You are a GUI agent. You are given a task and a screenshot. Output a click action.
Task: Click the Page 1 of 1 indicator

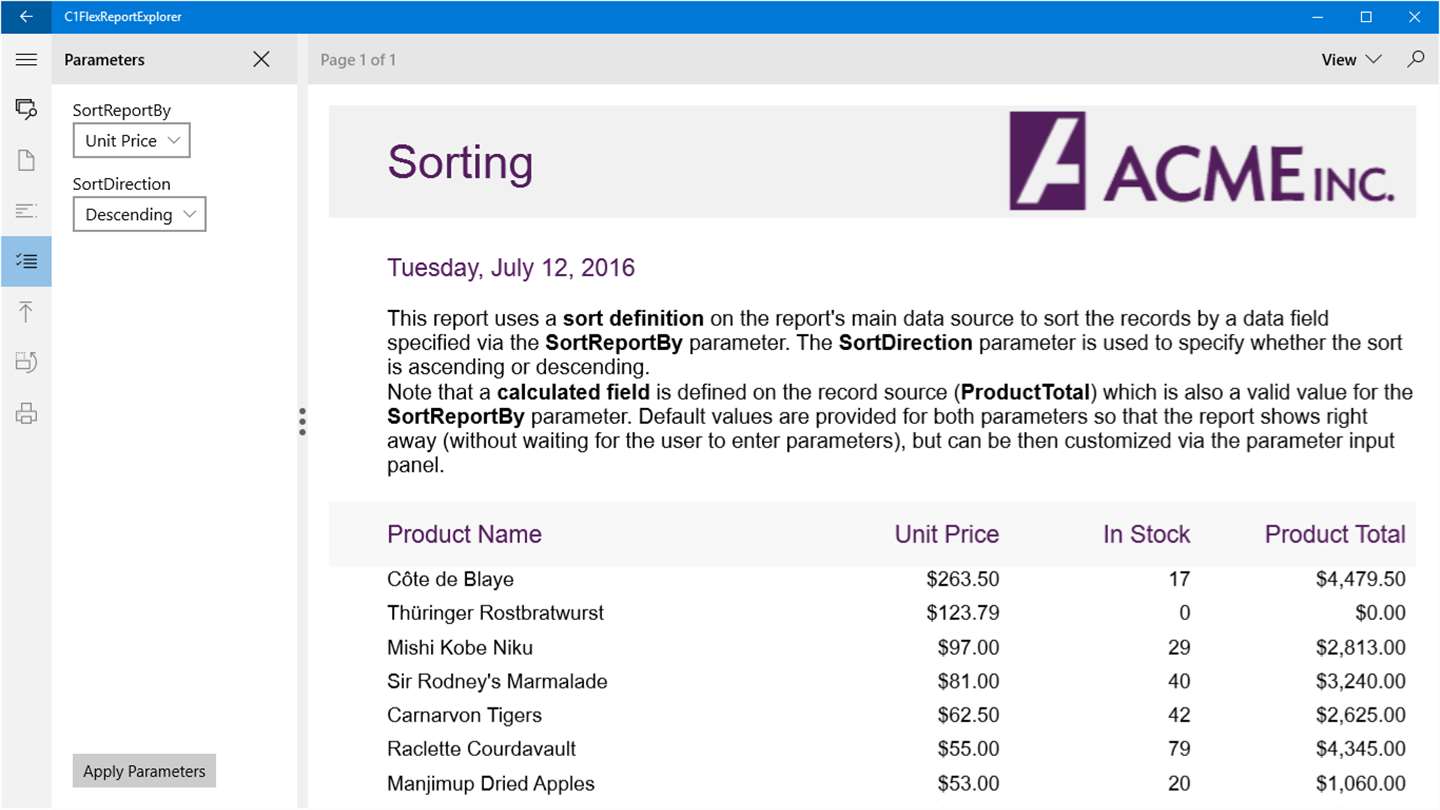pyautogui.click(x=358, y=60)
